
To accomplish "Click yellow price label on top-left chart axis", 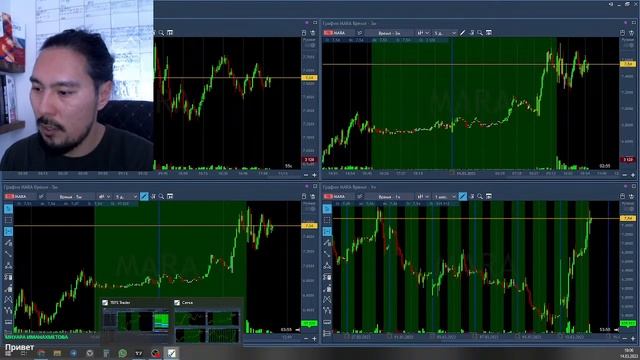I will point(310,78).
